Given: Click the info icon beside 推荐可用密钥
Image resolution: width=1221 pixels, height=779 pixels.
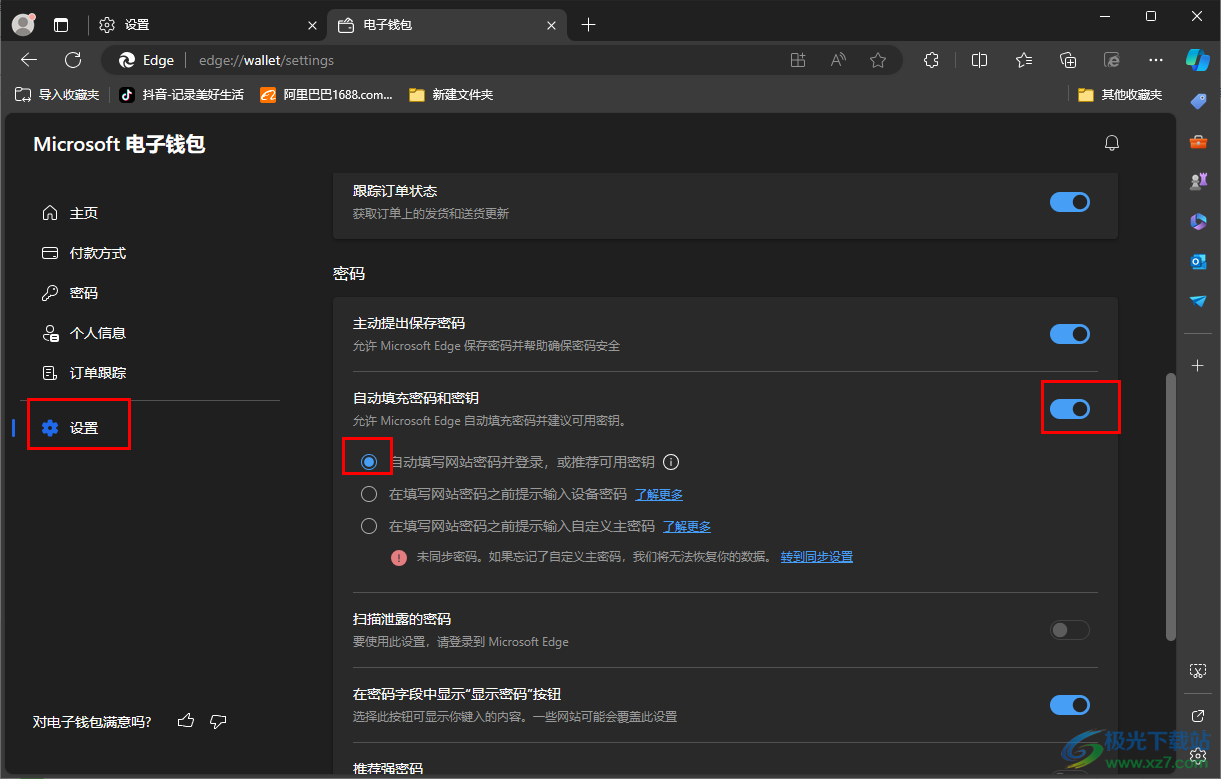Looking at the screenshot, I should click(672, 462).
